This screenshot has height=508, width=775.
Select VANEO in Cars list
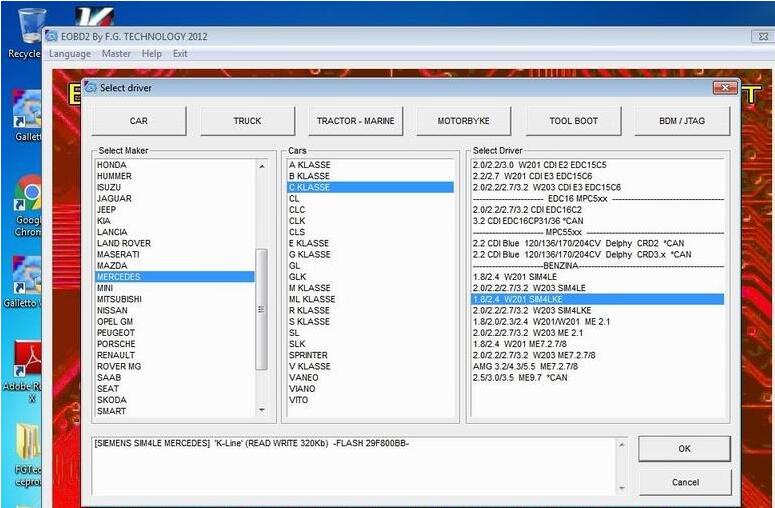370,378
